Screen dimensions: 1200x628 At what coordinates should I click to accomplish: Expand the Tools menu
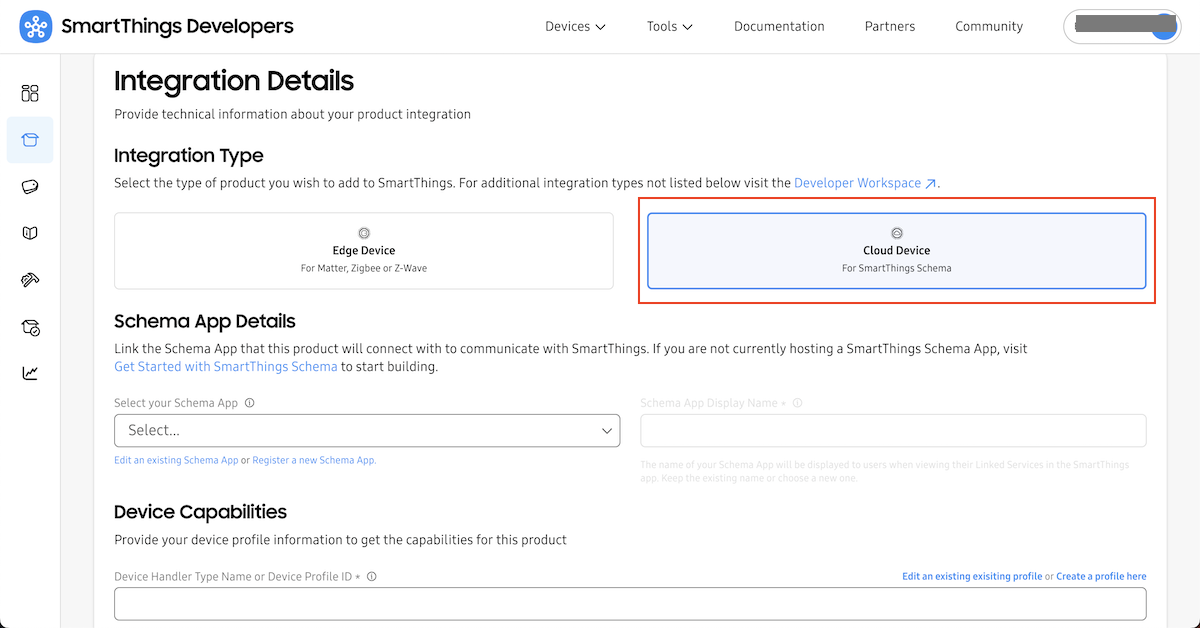[669, 27]
